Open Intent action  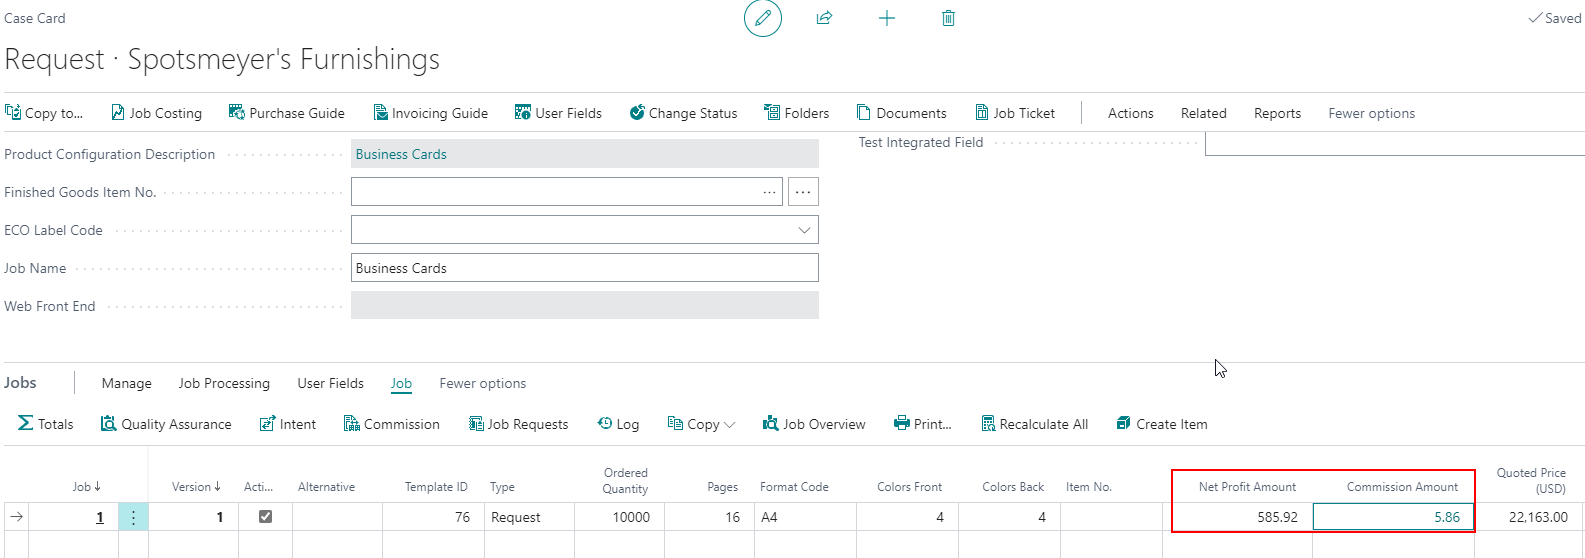(288, 424)
